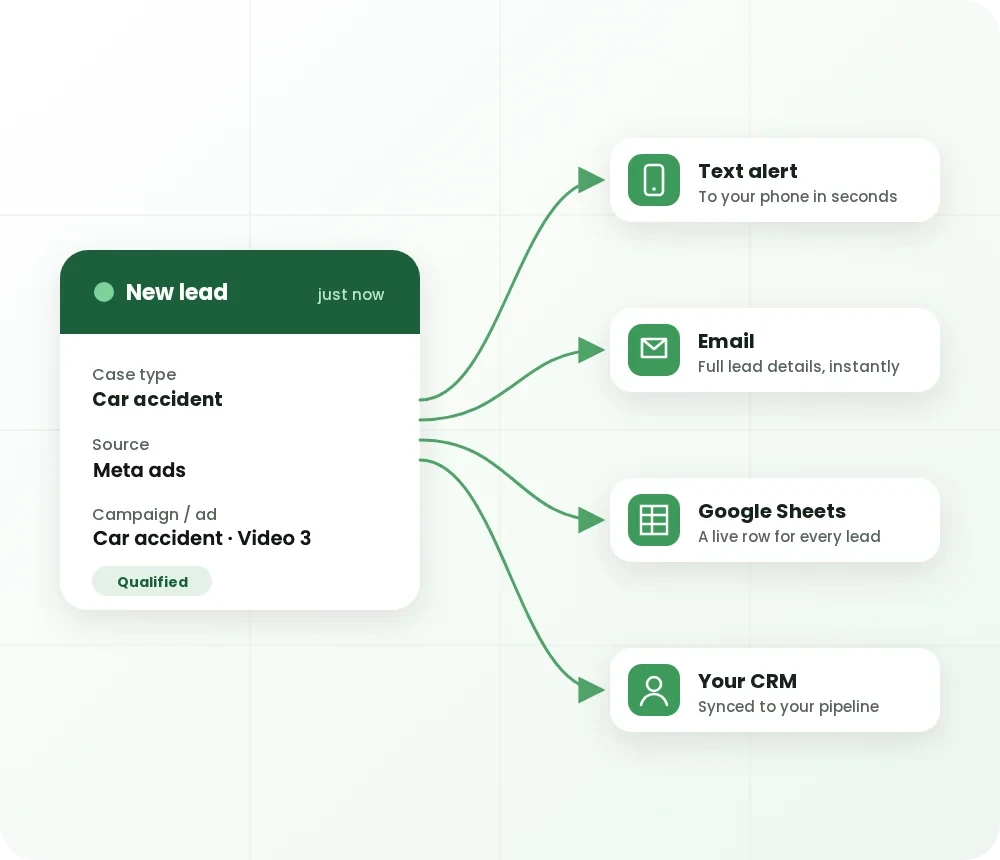Open the Text alert card title
1000x860 pixels.
[747, 171]
